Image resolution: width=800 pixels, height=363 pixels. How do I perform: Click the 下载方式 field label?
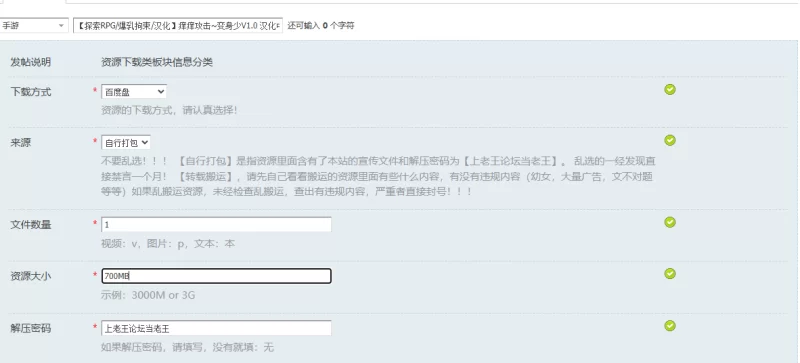click(31, 92)
